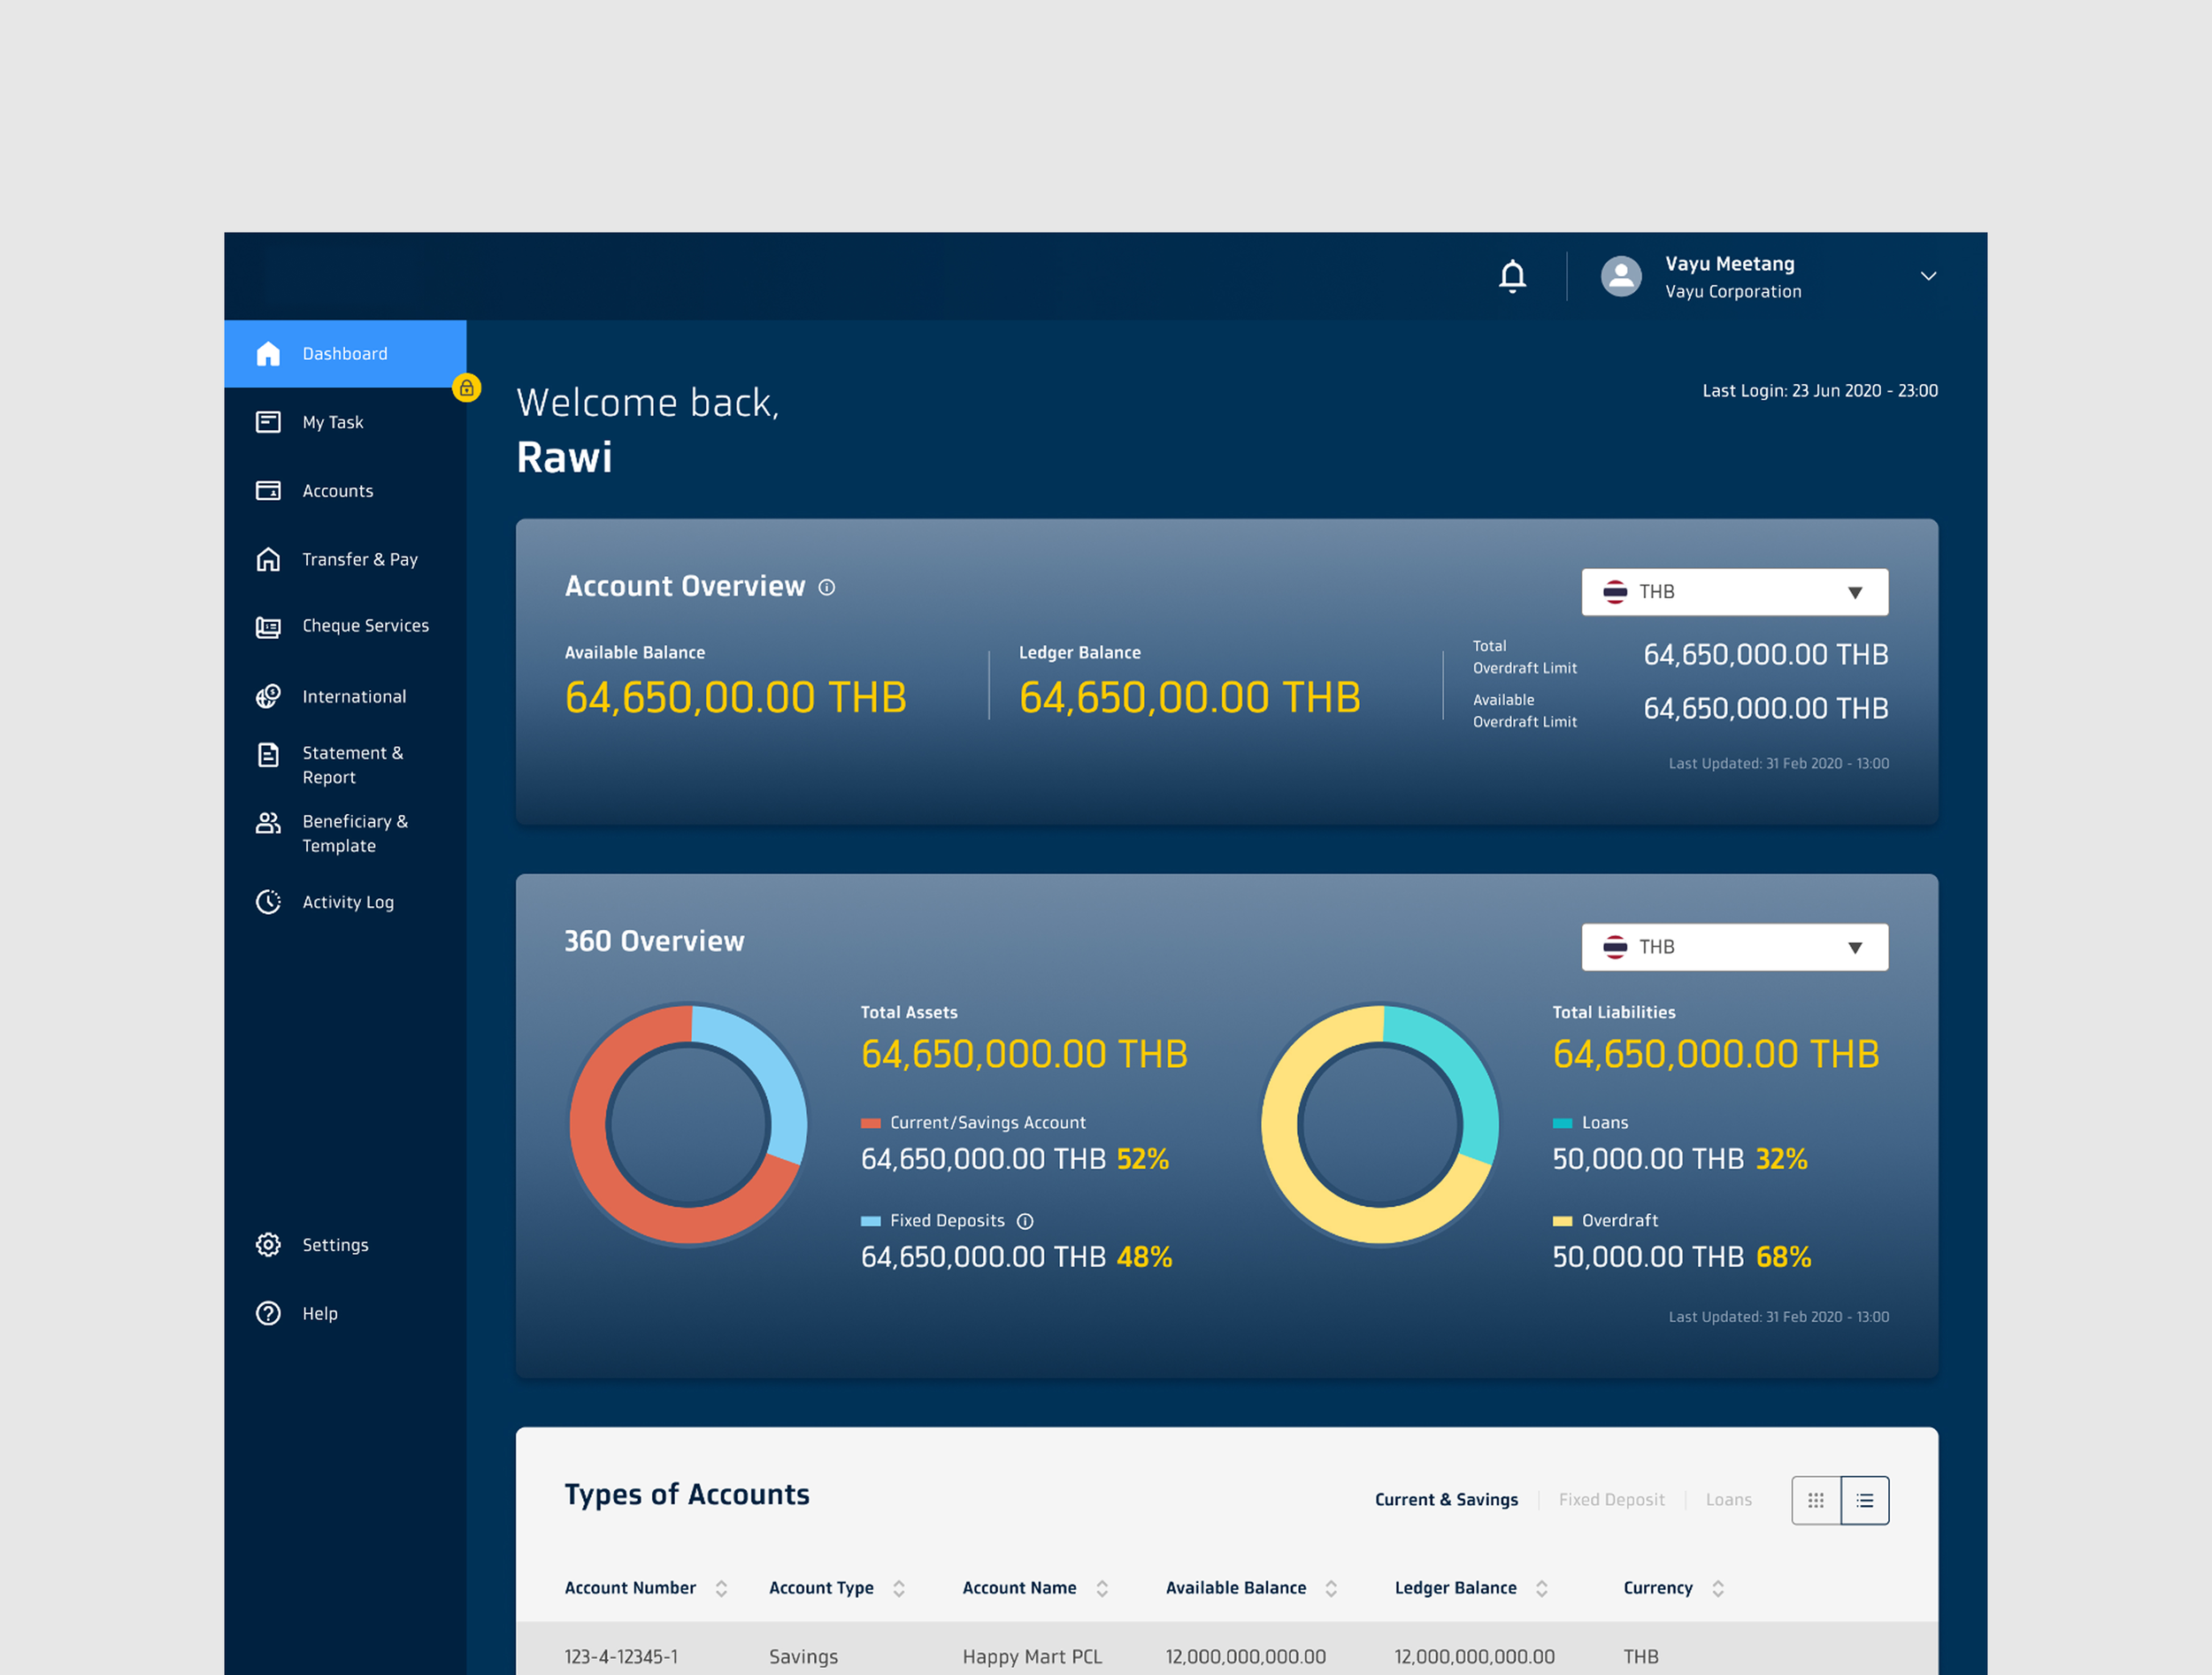
Task: Sort by Account Number column arrows
Action: coord(721,1588)
